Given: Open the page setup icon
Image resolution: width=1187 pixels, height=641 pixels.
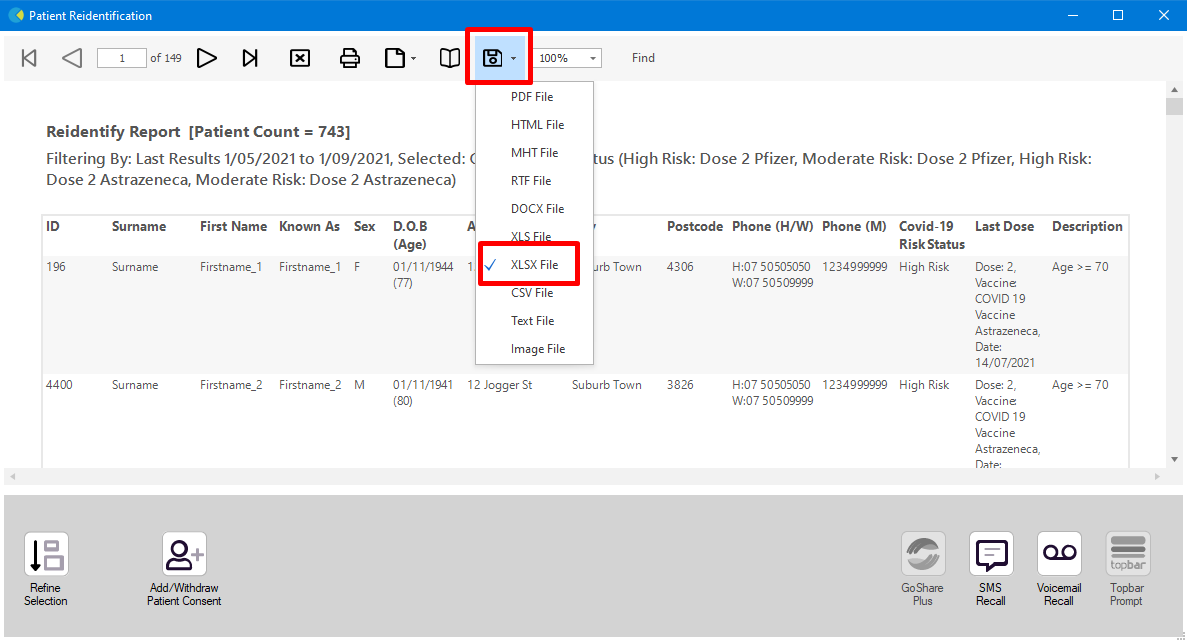Looking at the screenshot, I should click(395, 58).
